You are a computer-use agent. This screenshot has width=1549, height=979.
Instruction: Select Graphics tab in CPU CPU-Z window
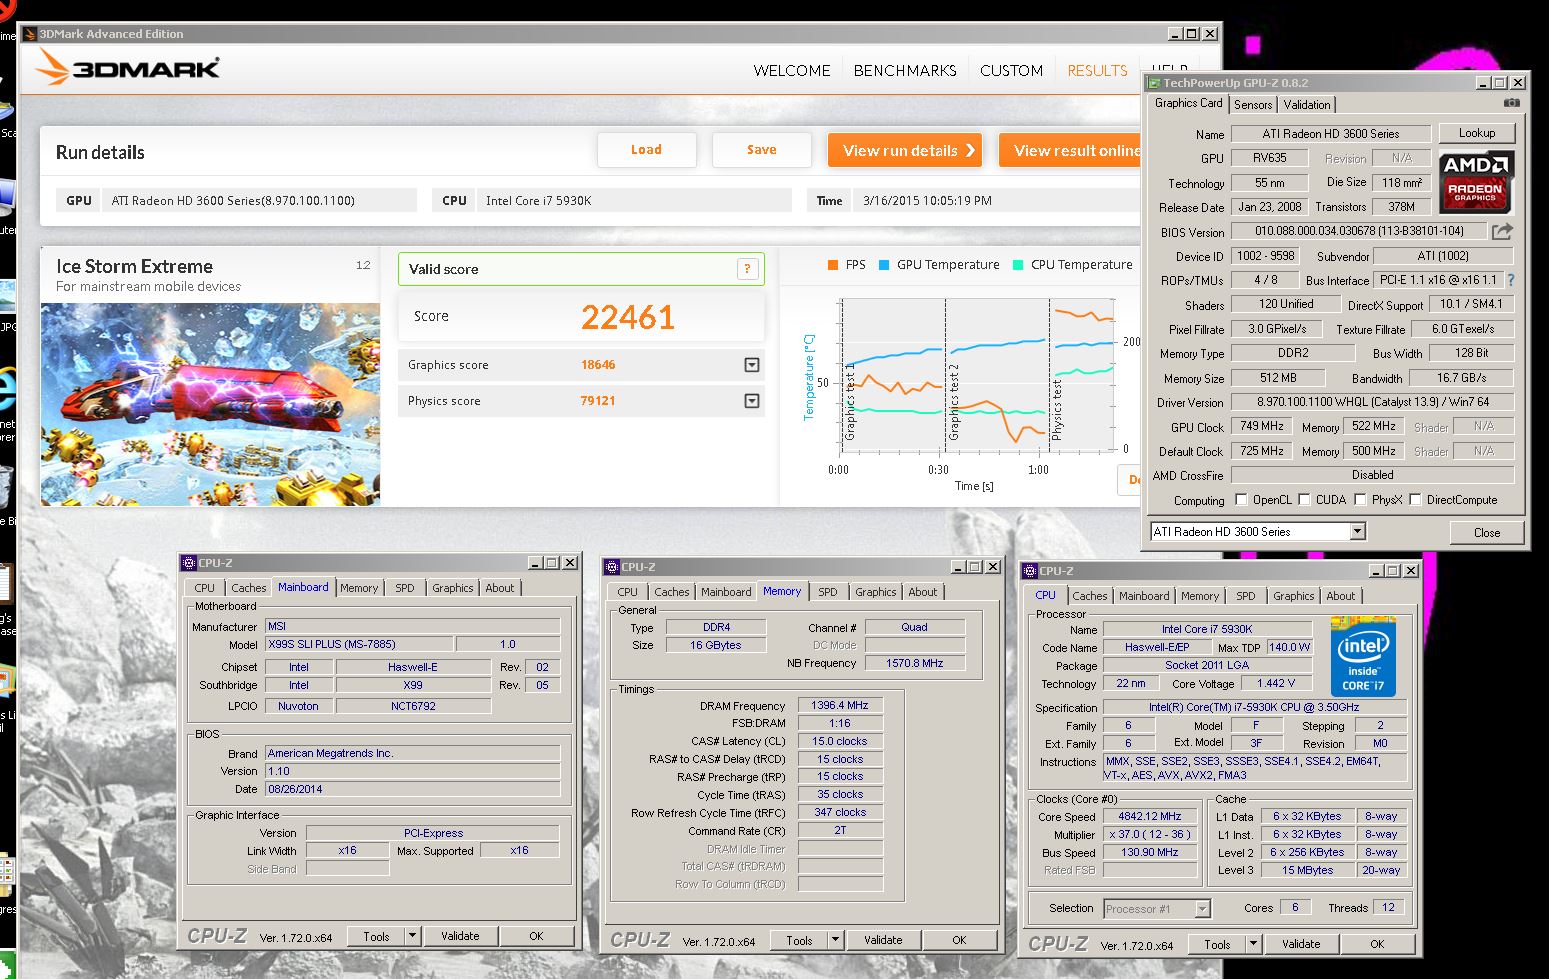tap(1293, 596)
